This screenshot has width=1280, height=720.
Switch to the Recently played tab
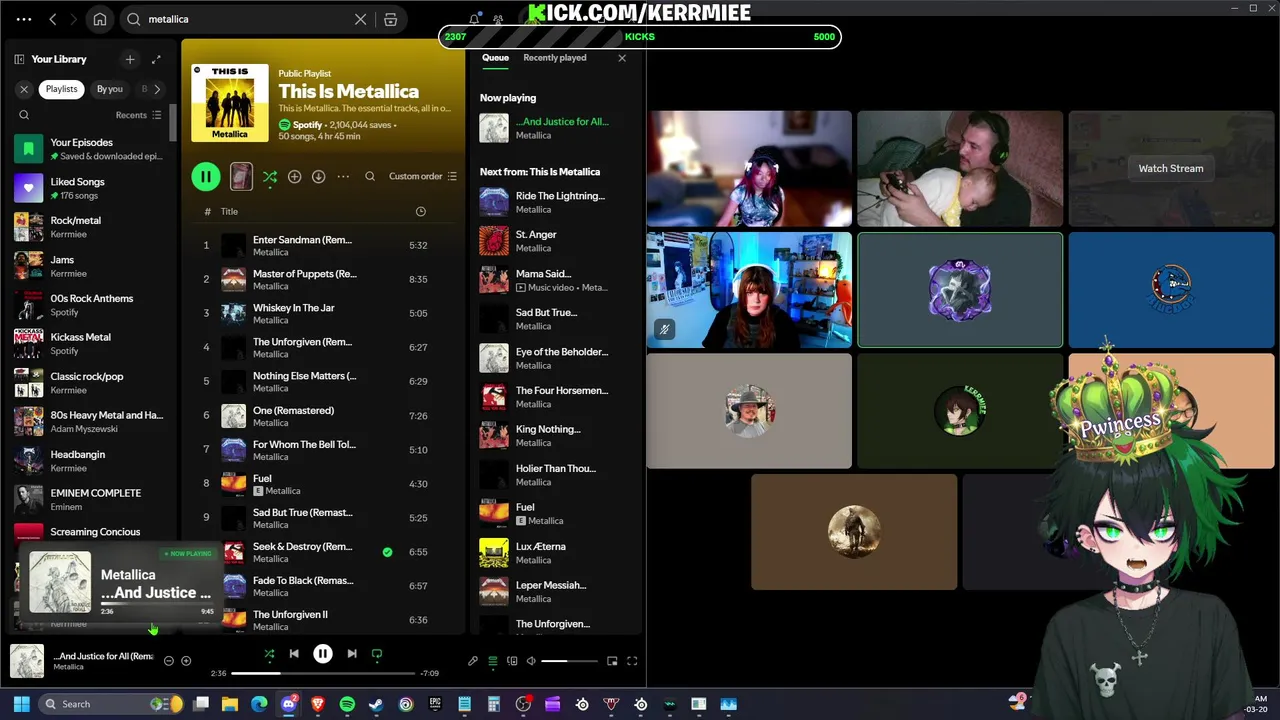[x=554, y=58]
